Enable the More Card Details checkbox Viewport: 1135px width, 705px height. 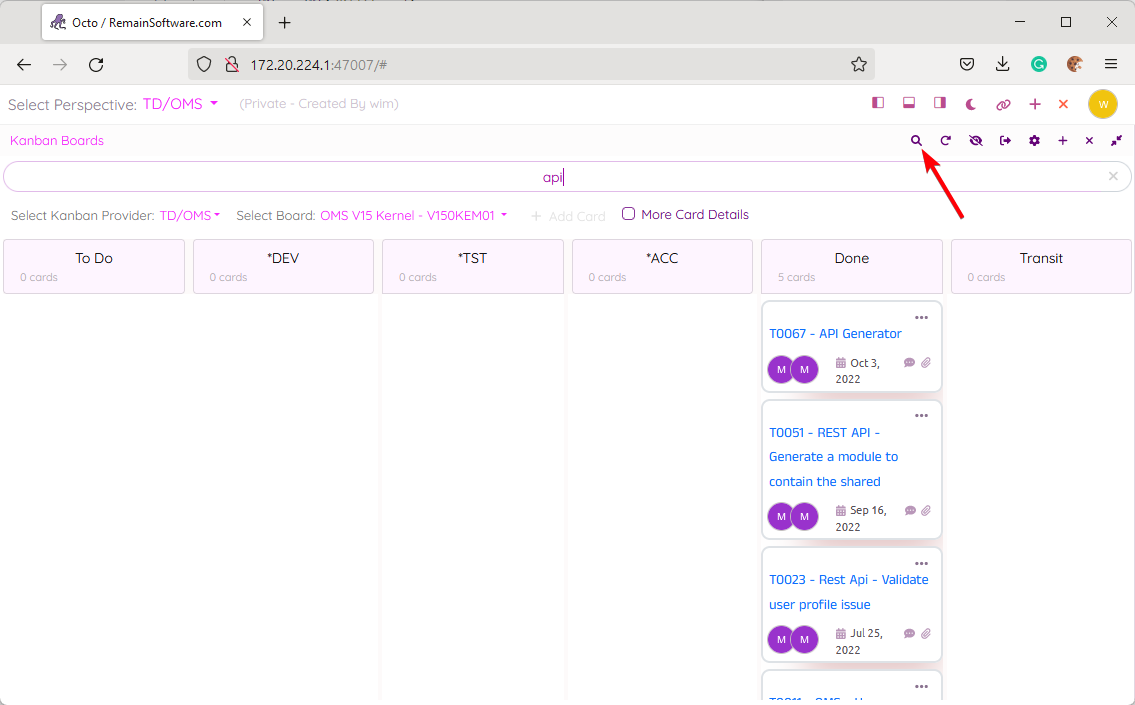click(628, 214)
